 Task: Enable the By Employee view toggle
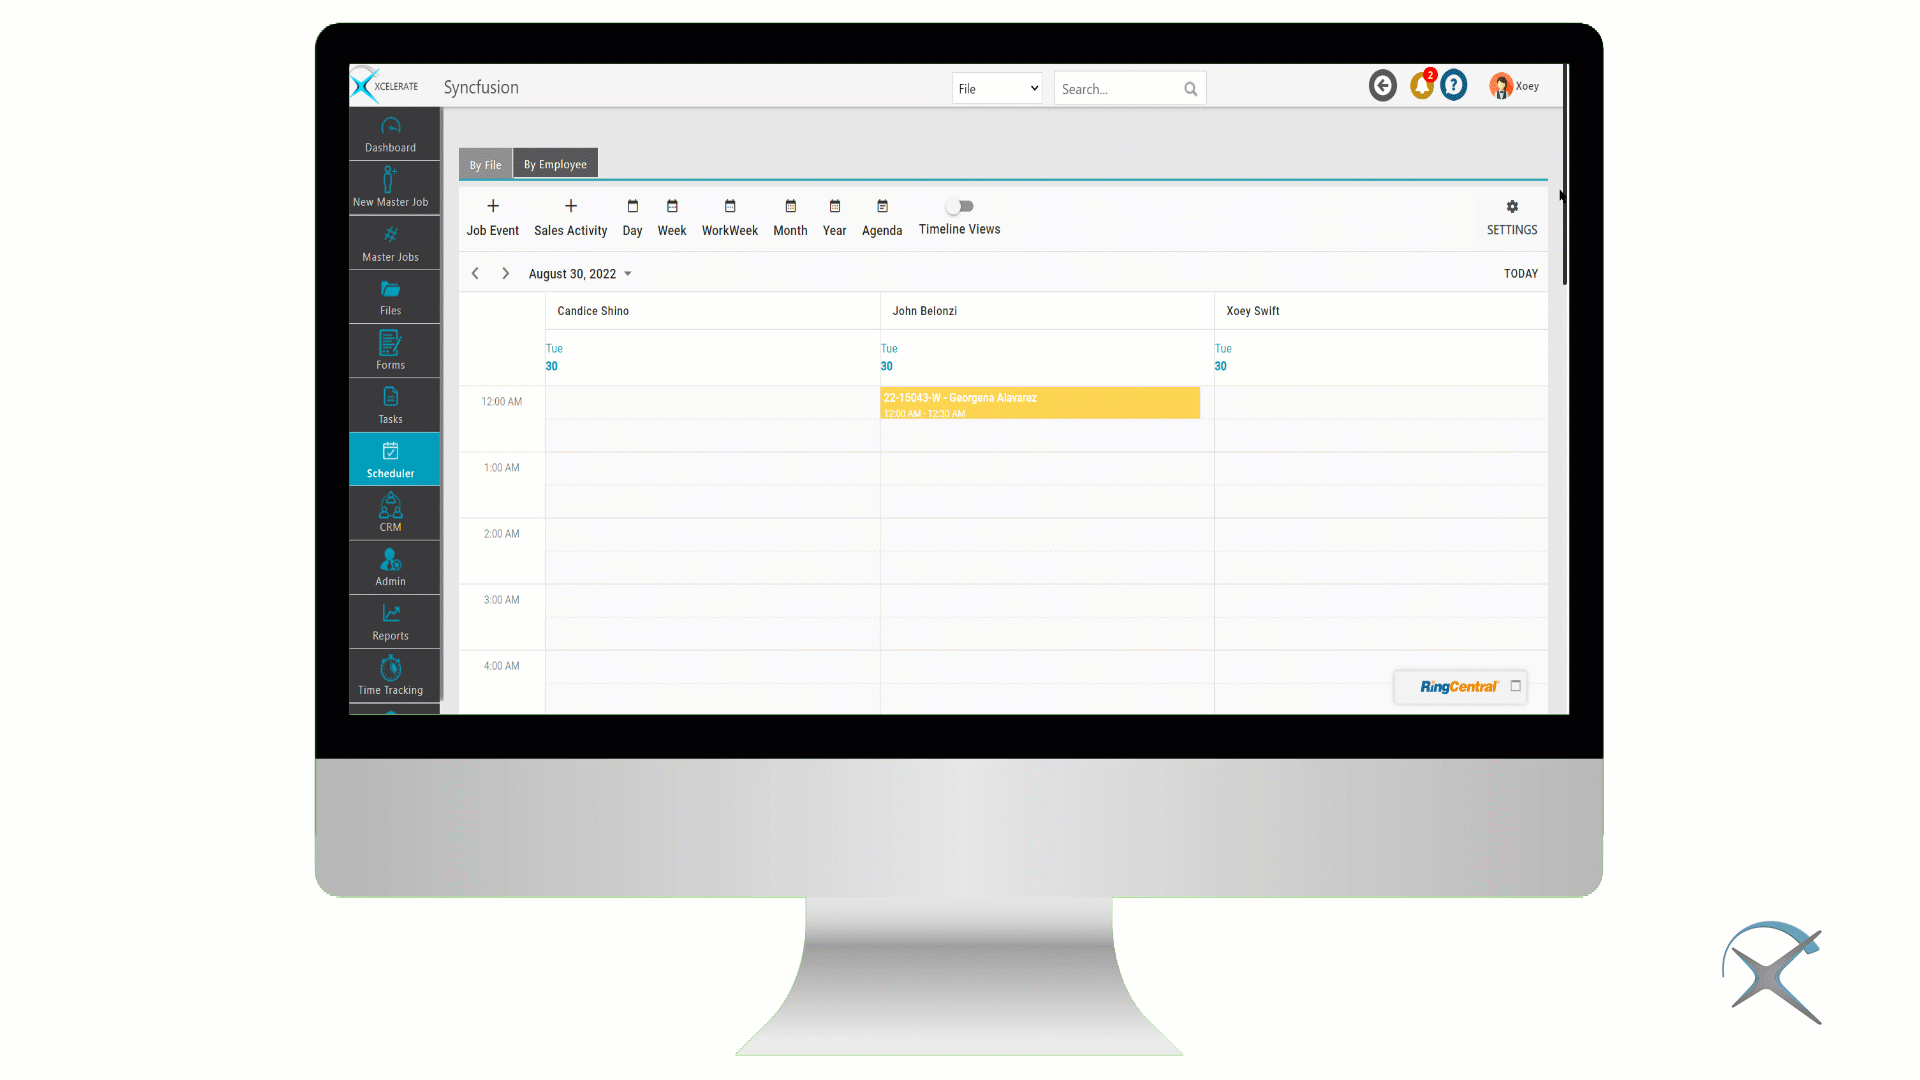[555, 164]
